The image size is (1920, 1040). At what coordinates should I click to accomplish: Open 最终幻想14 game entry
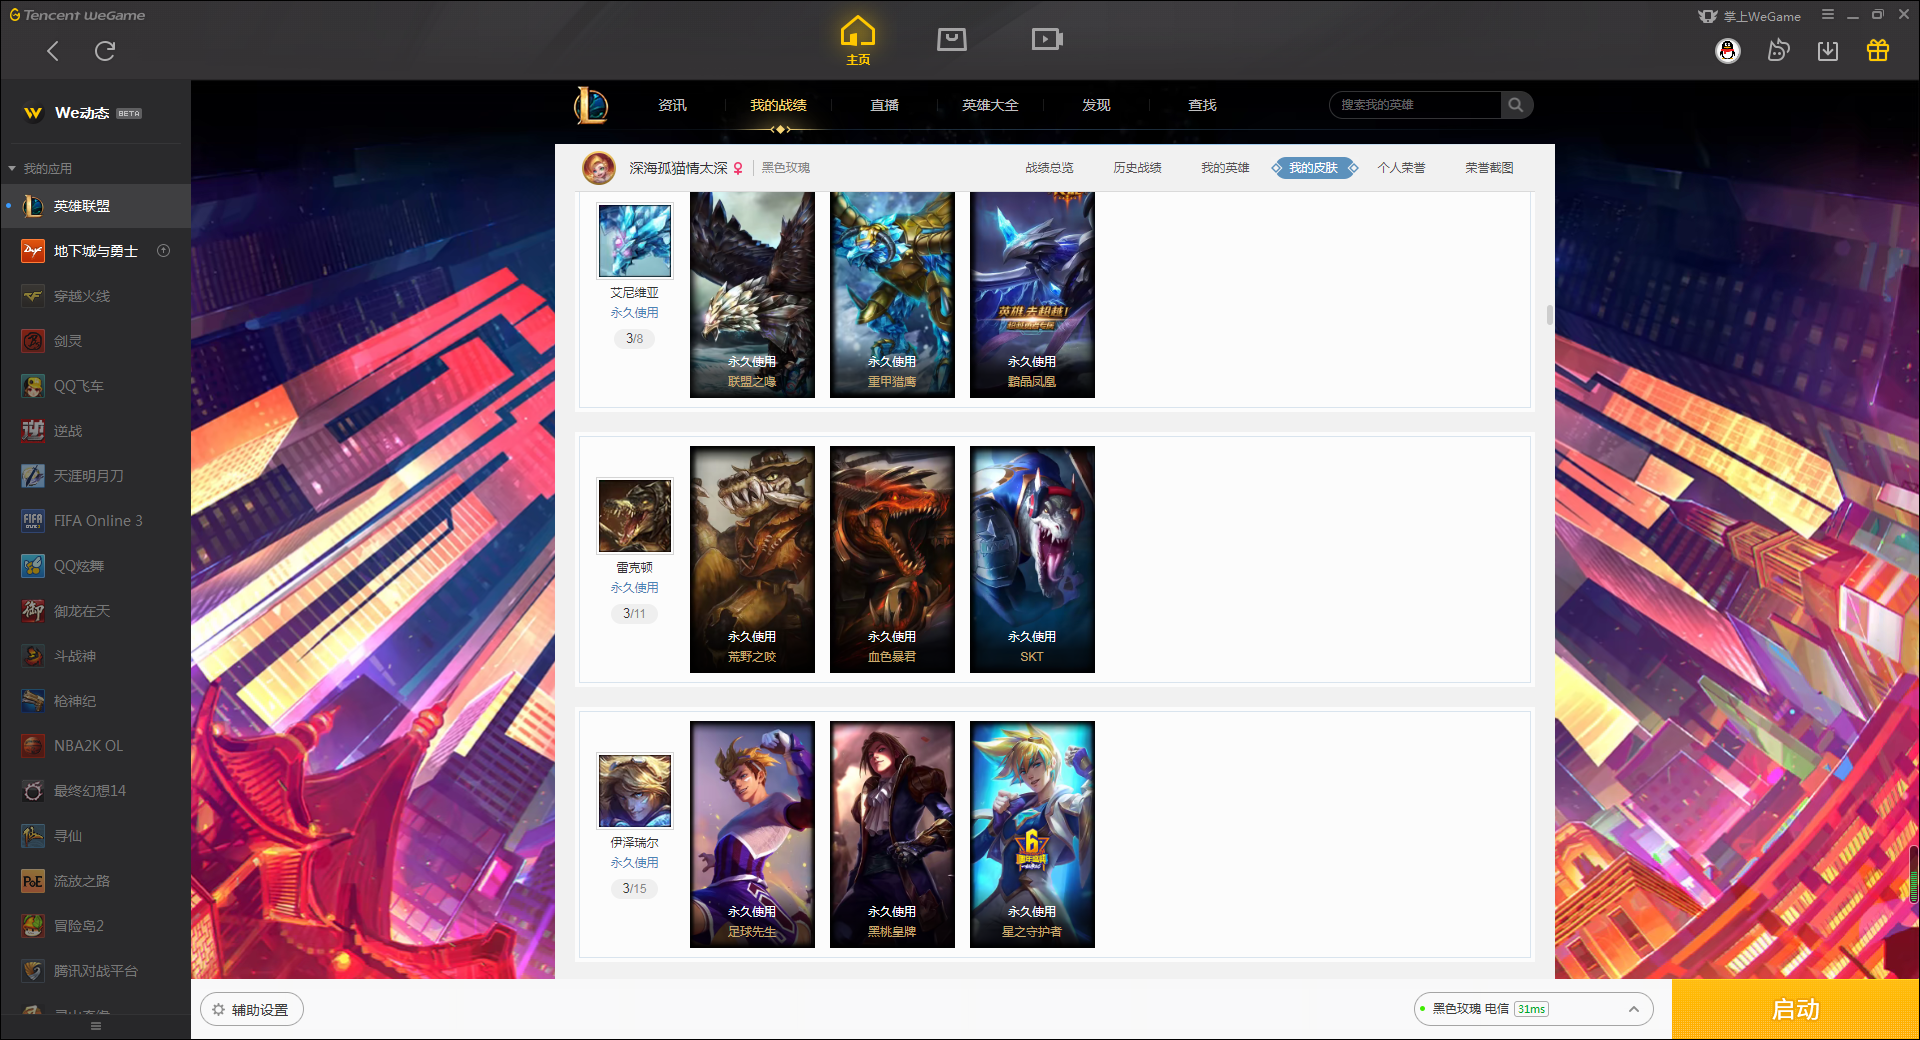pos(95,791)
